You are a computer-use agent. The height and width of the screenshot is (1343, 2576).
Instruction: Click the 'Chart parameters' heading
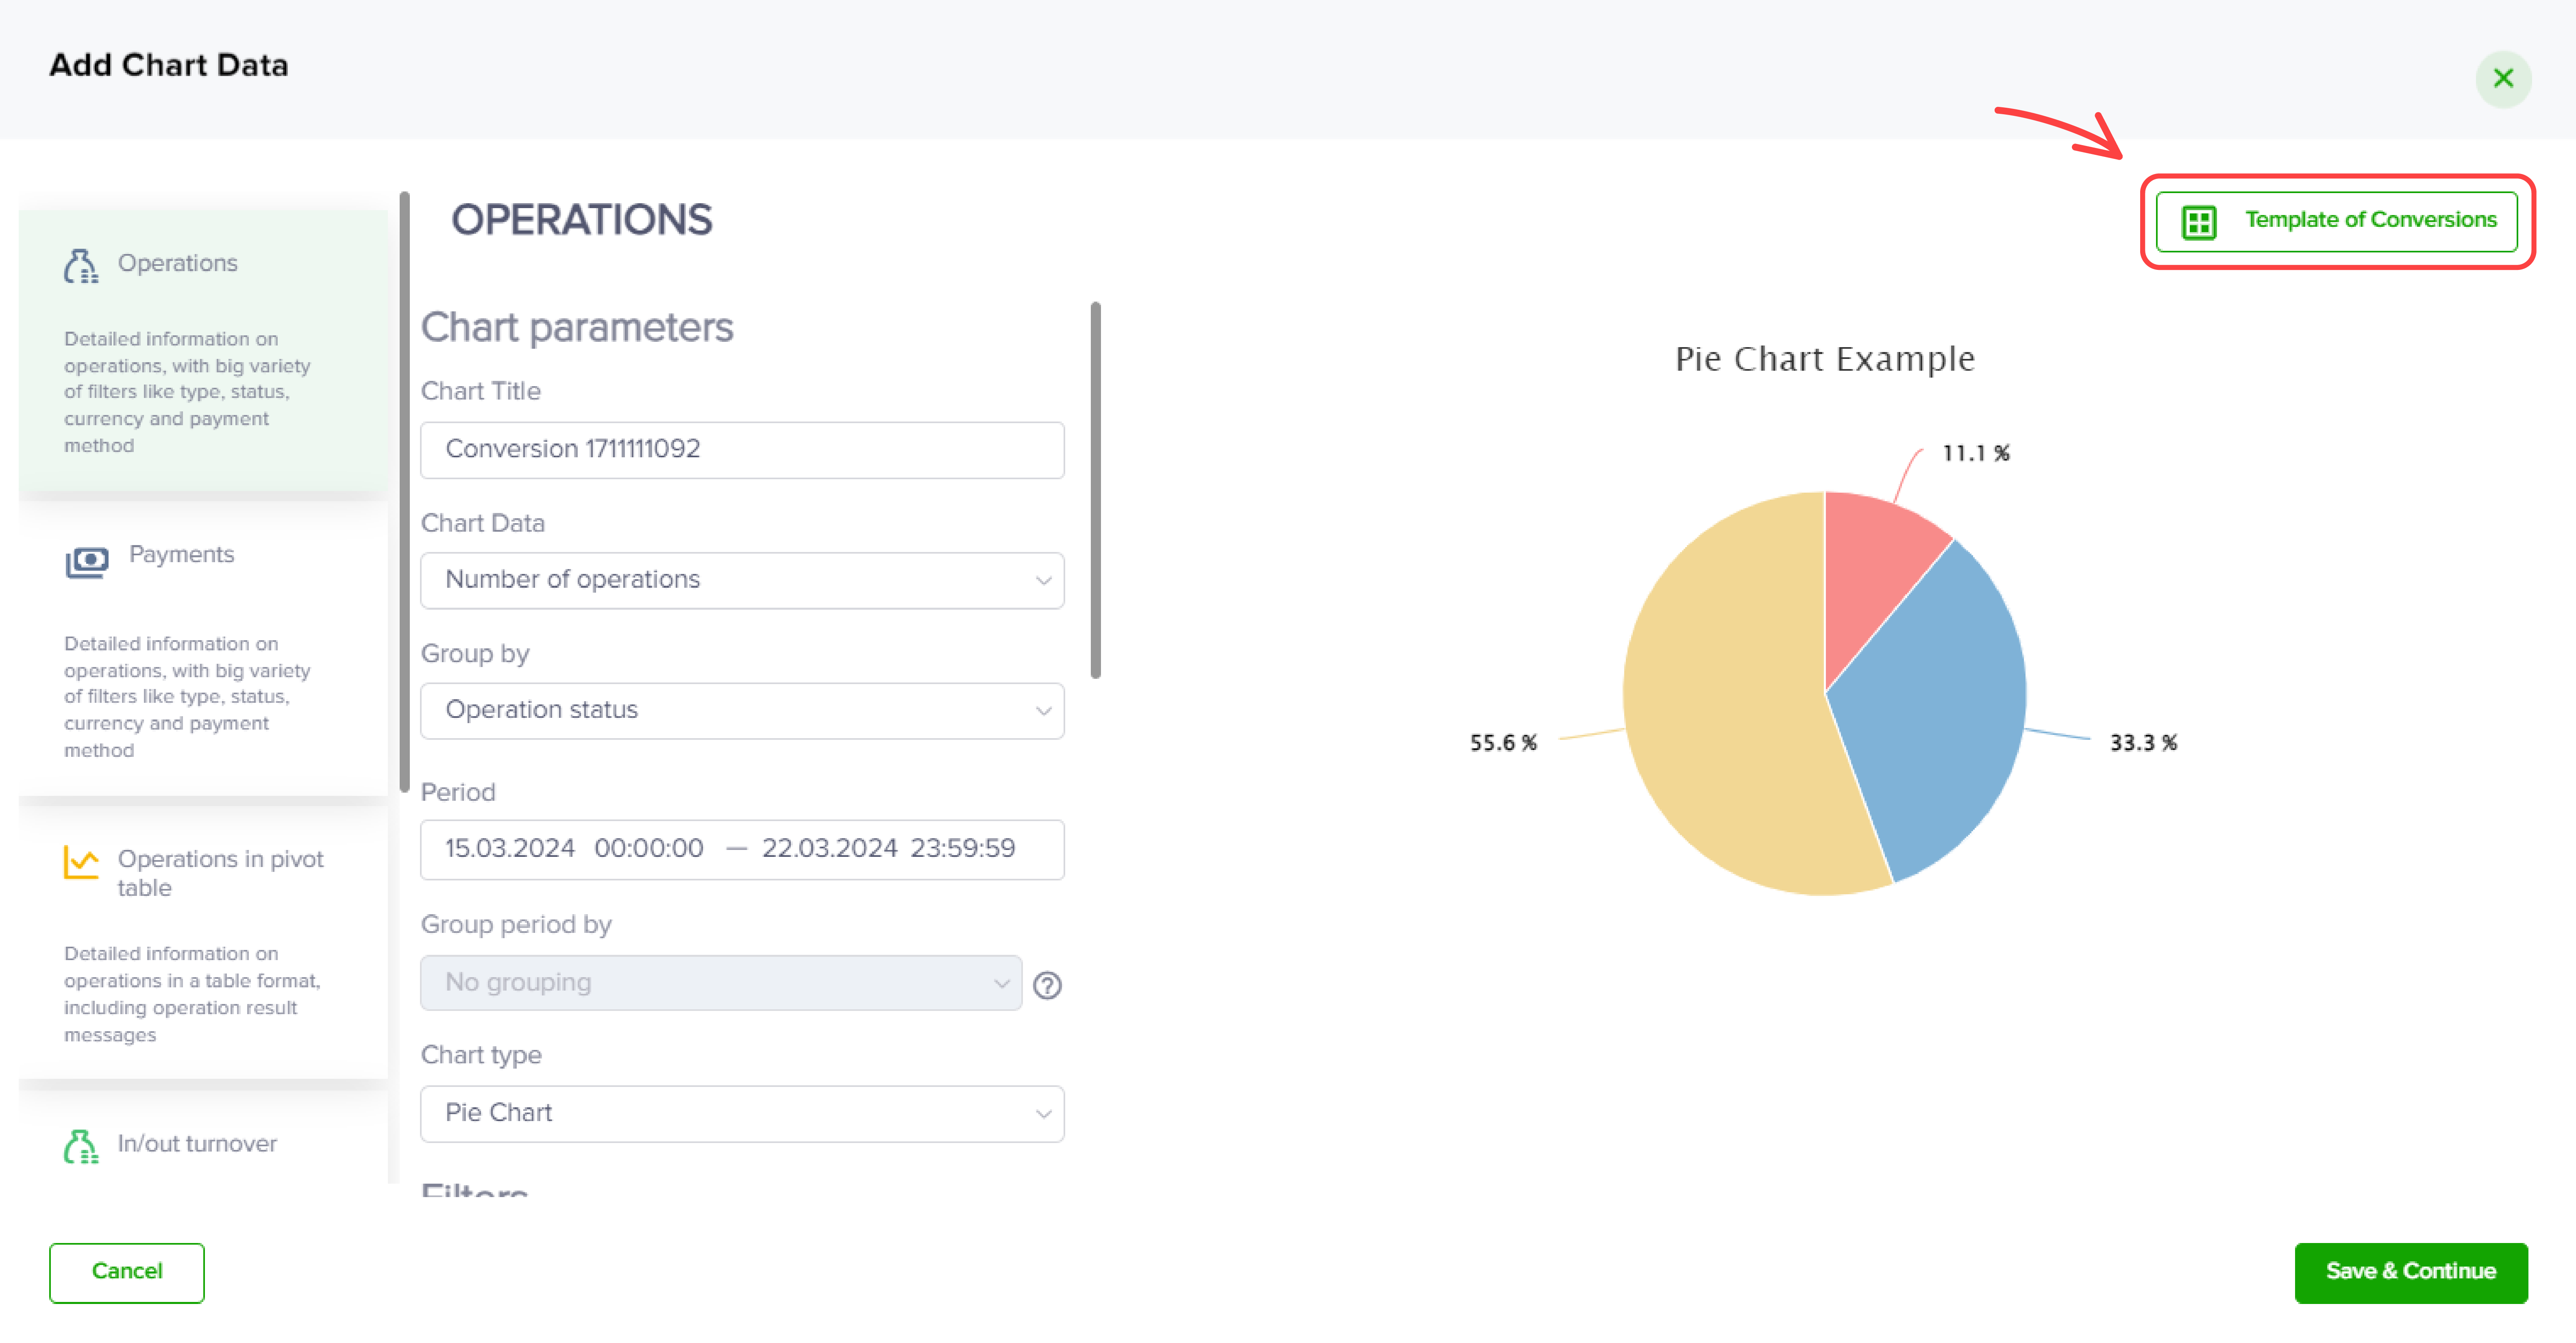click(x=577, y=328)
